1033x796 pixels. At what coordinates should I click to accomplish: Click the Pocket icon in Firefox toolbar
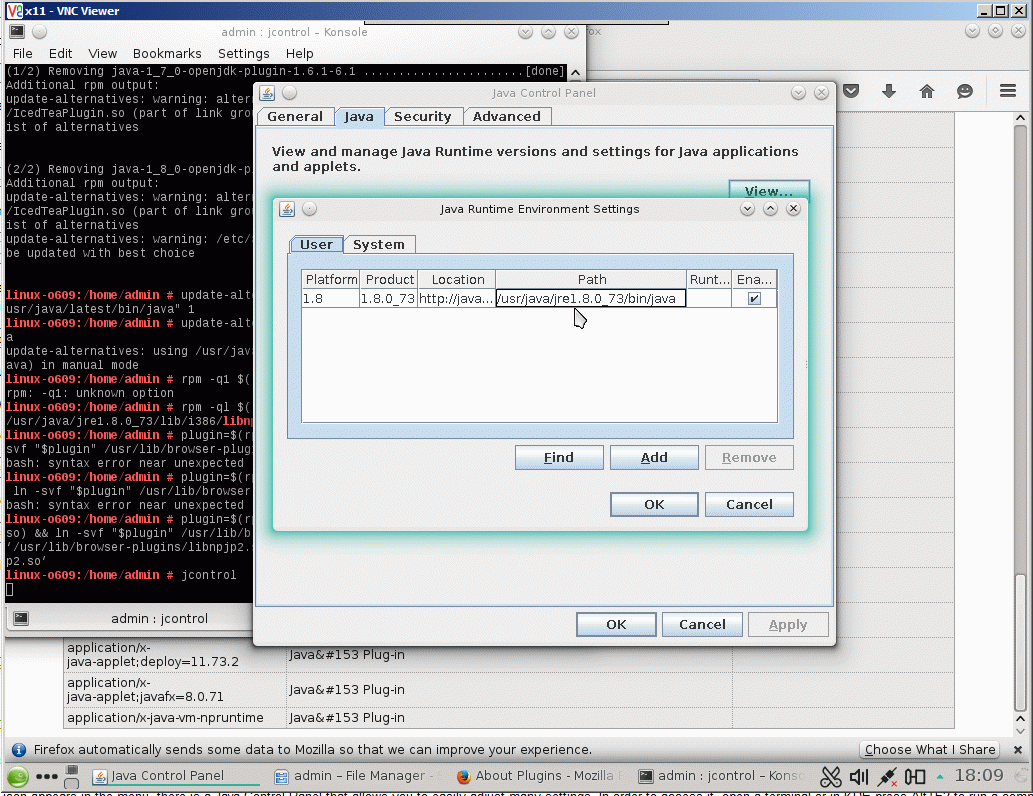pos(851,91)
